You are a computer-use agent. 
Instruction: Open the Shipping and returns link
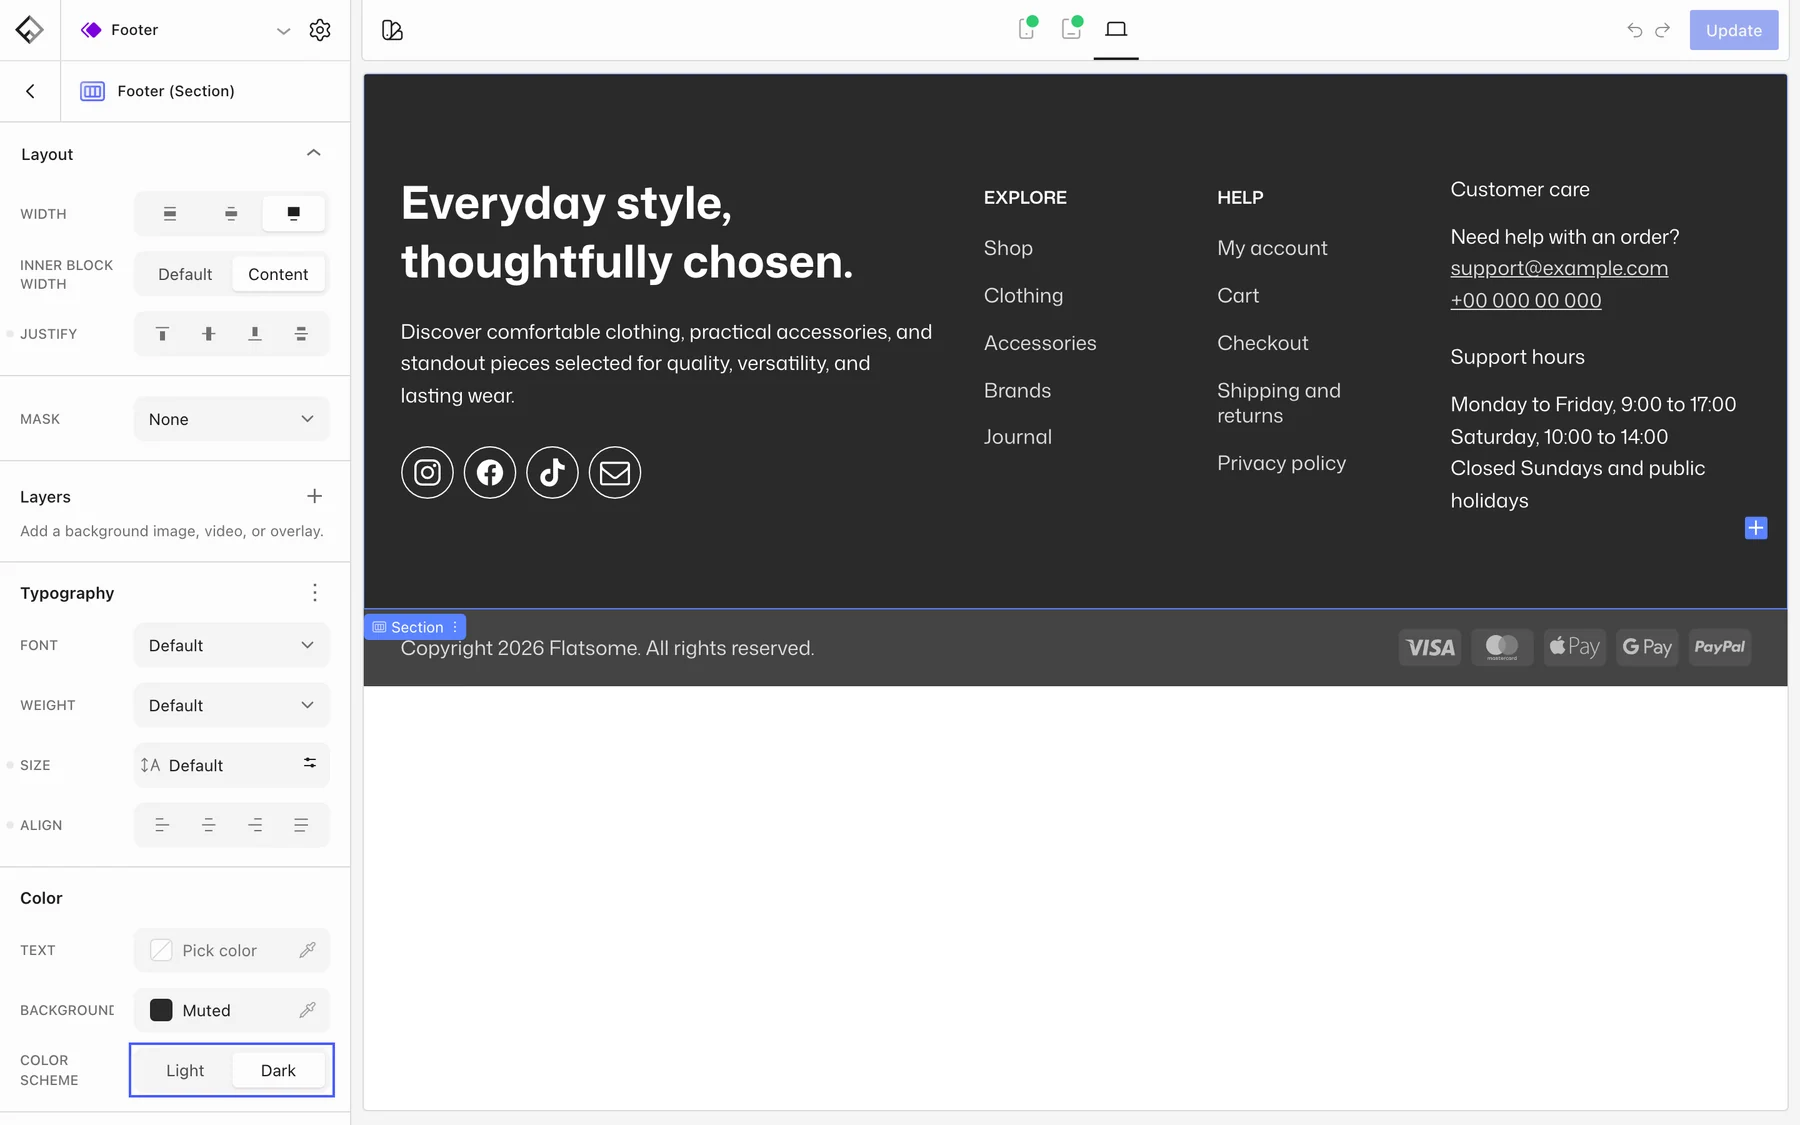(x=1279, y=403)
